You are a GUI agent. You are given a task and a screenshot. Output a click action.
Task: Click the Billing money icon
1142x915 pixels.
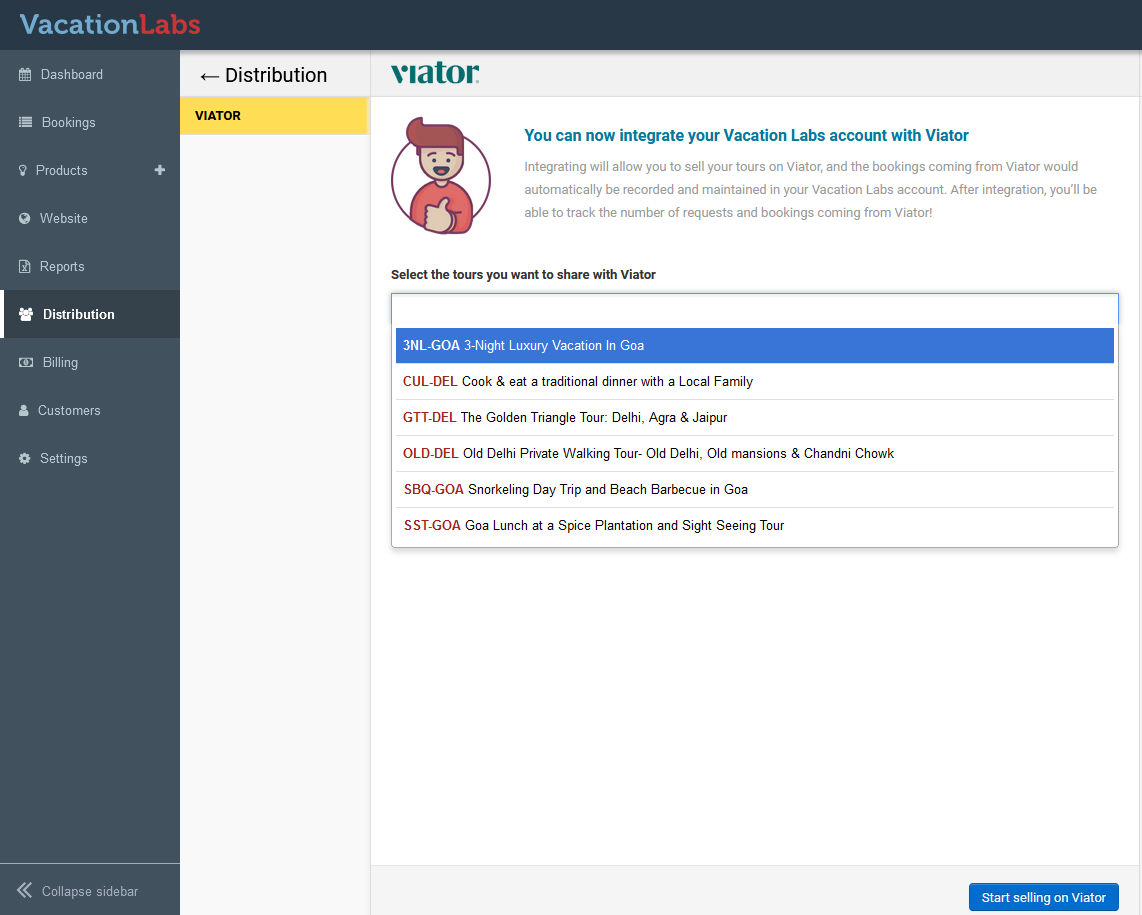[26, 363]
